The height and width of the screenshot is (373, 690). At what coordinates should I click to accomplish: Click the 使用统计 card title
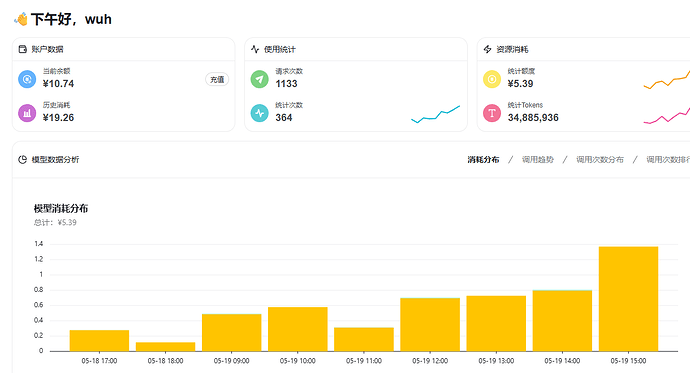tap(280, 49)
